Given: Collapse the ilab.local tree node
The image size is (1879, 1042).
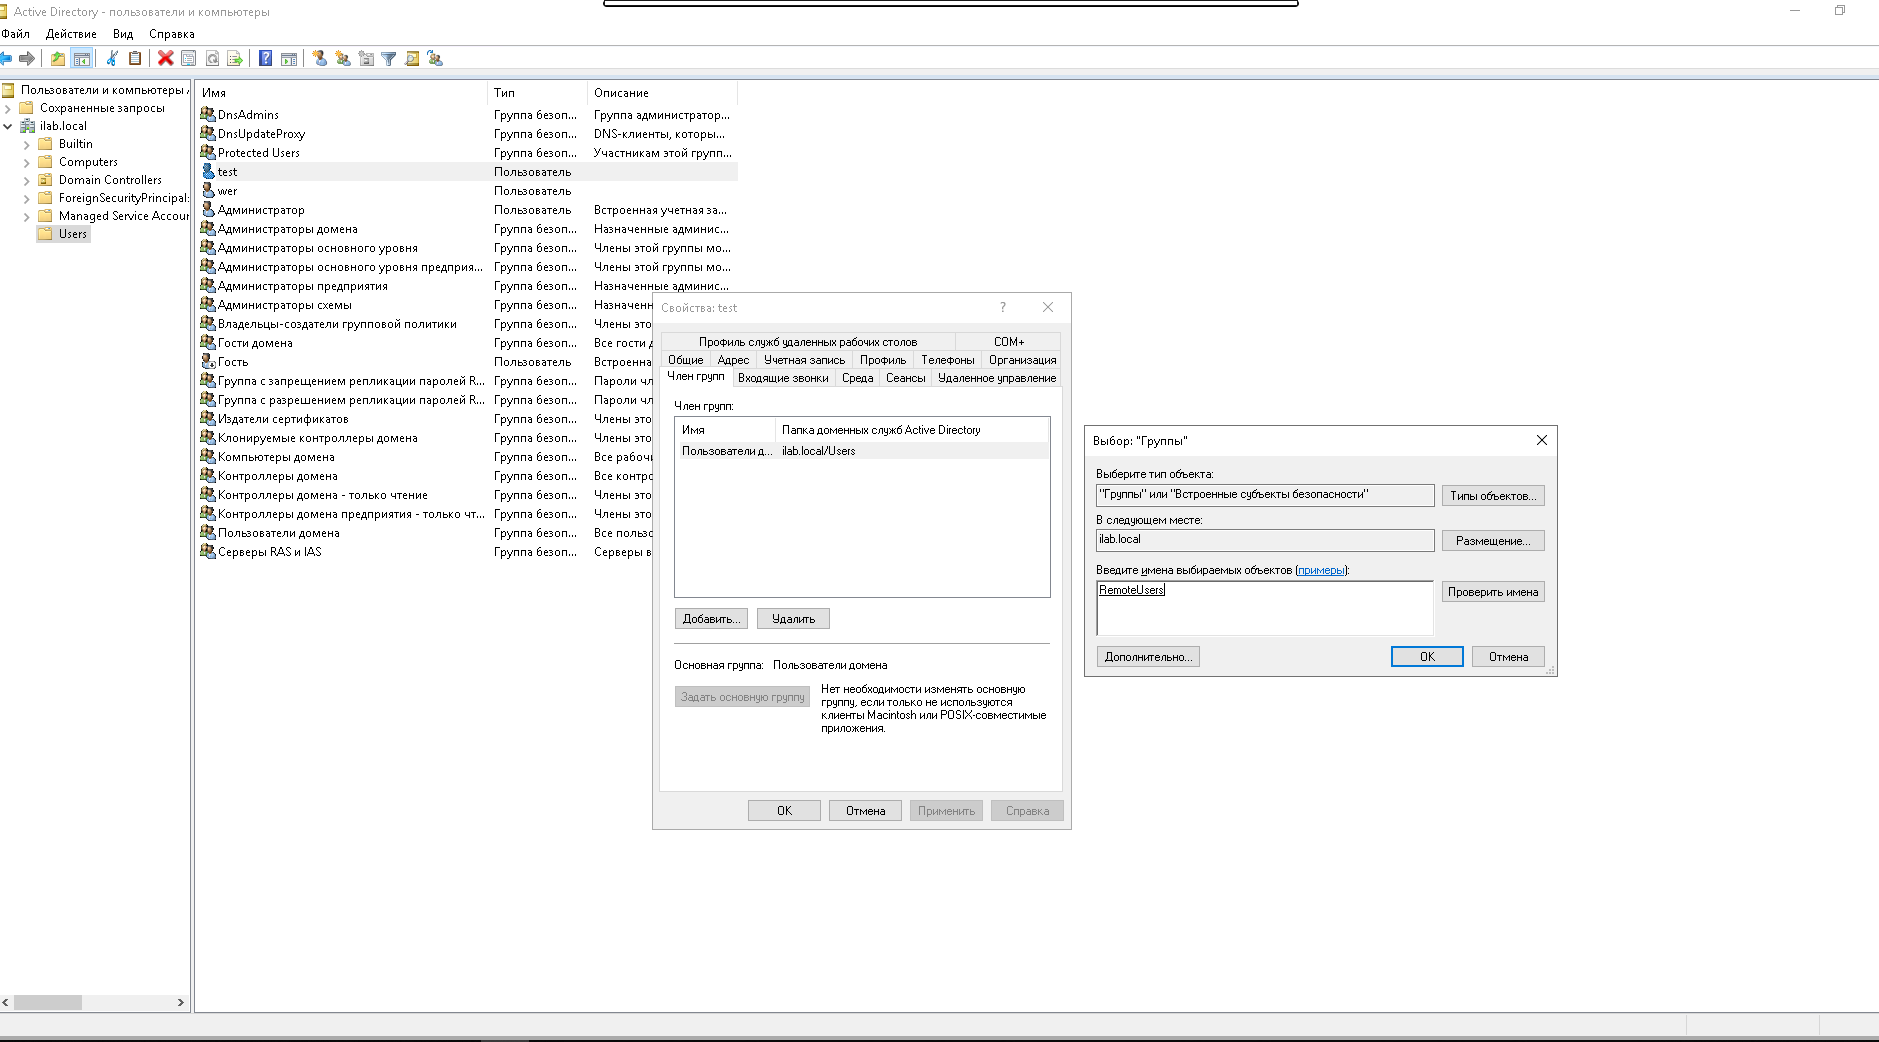Looking at the screenshot, I should 8,126.
